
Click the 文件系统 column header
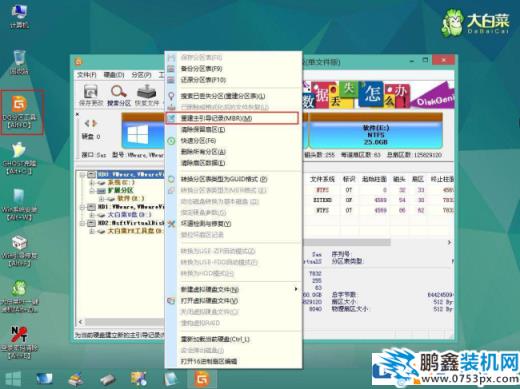pyautogui.click(x=322, y=179)
